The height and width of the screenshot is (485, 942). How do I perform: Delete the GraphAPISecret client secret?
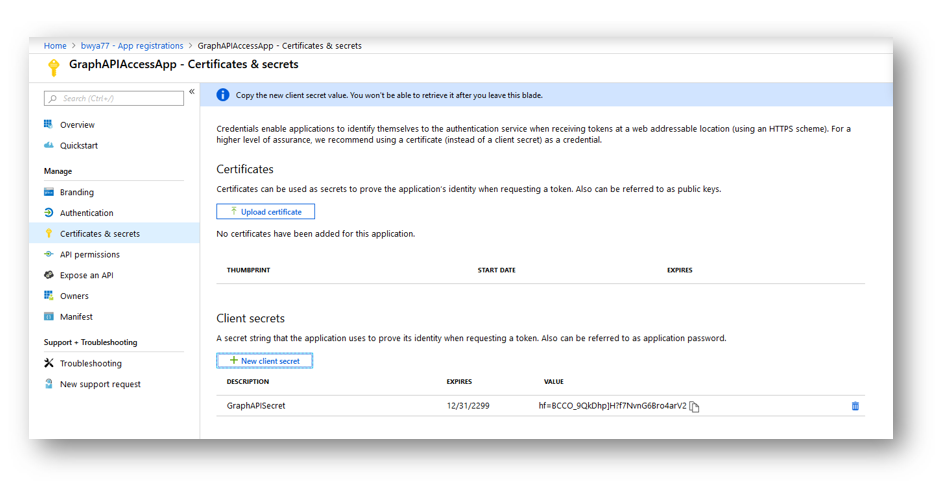pyautogui.click(x=855, y=406)
